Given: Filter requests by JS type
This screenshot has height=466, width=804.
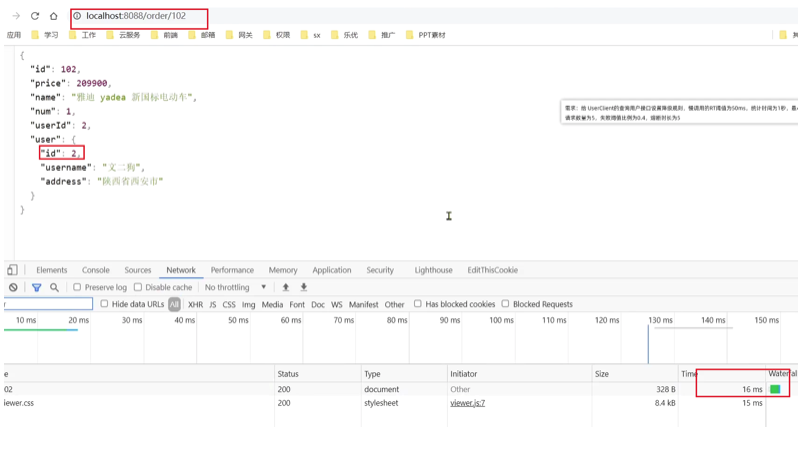Looking at the screenshot, I should point(213,305).
